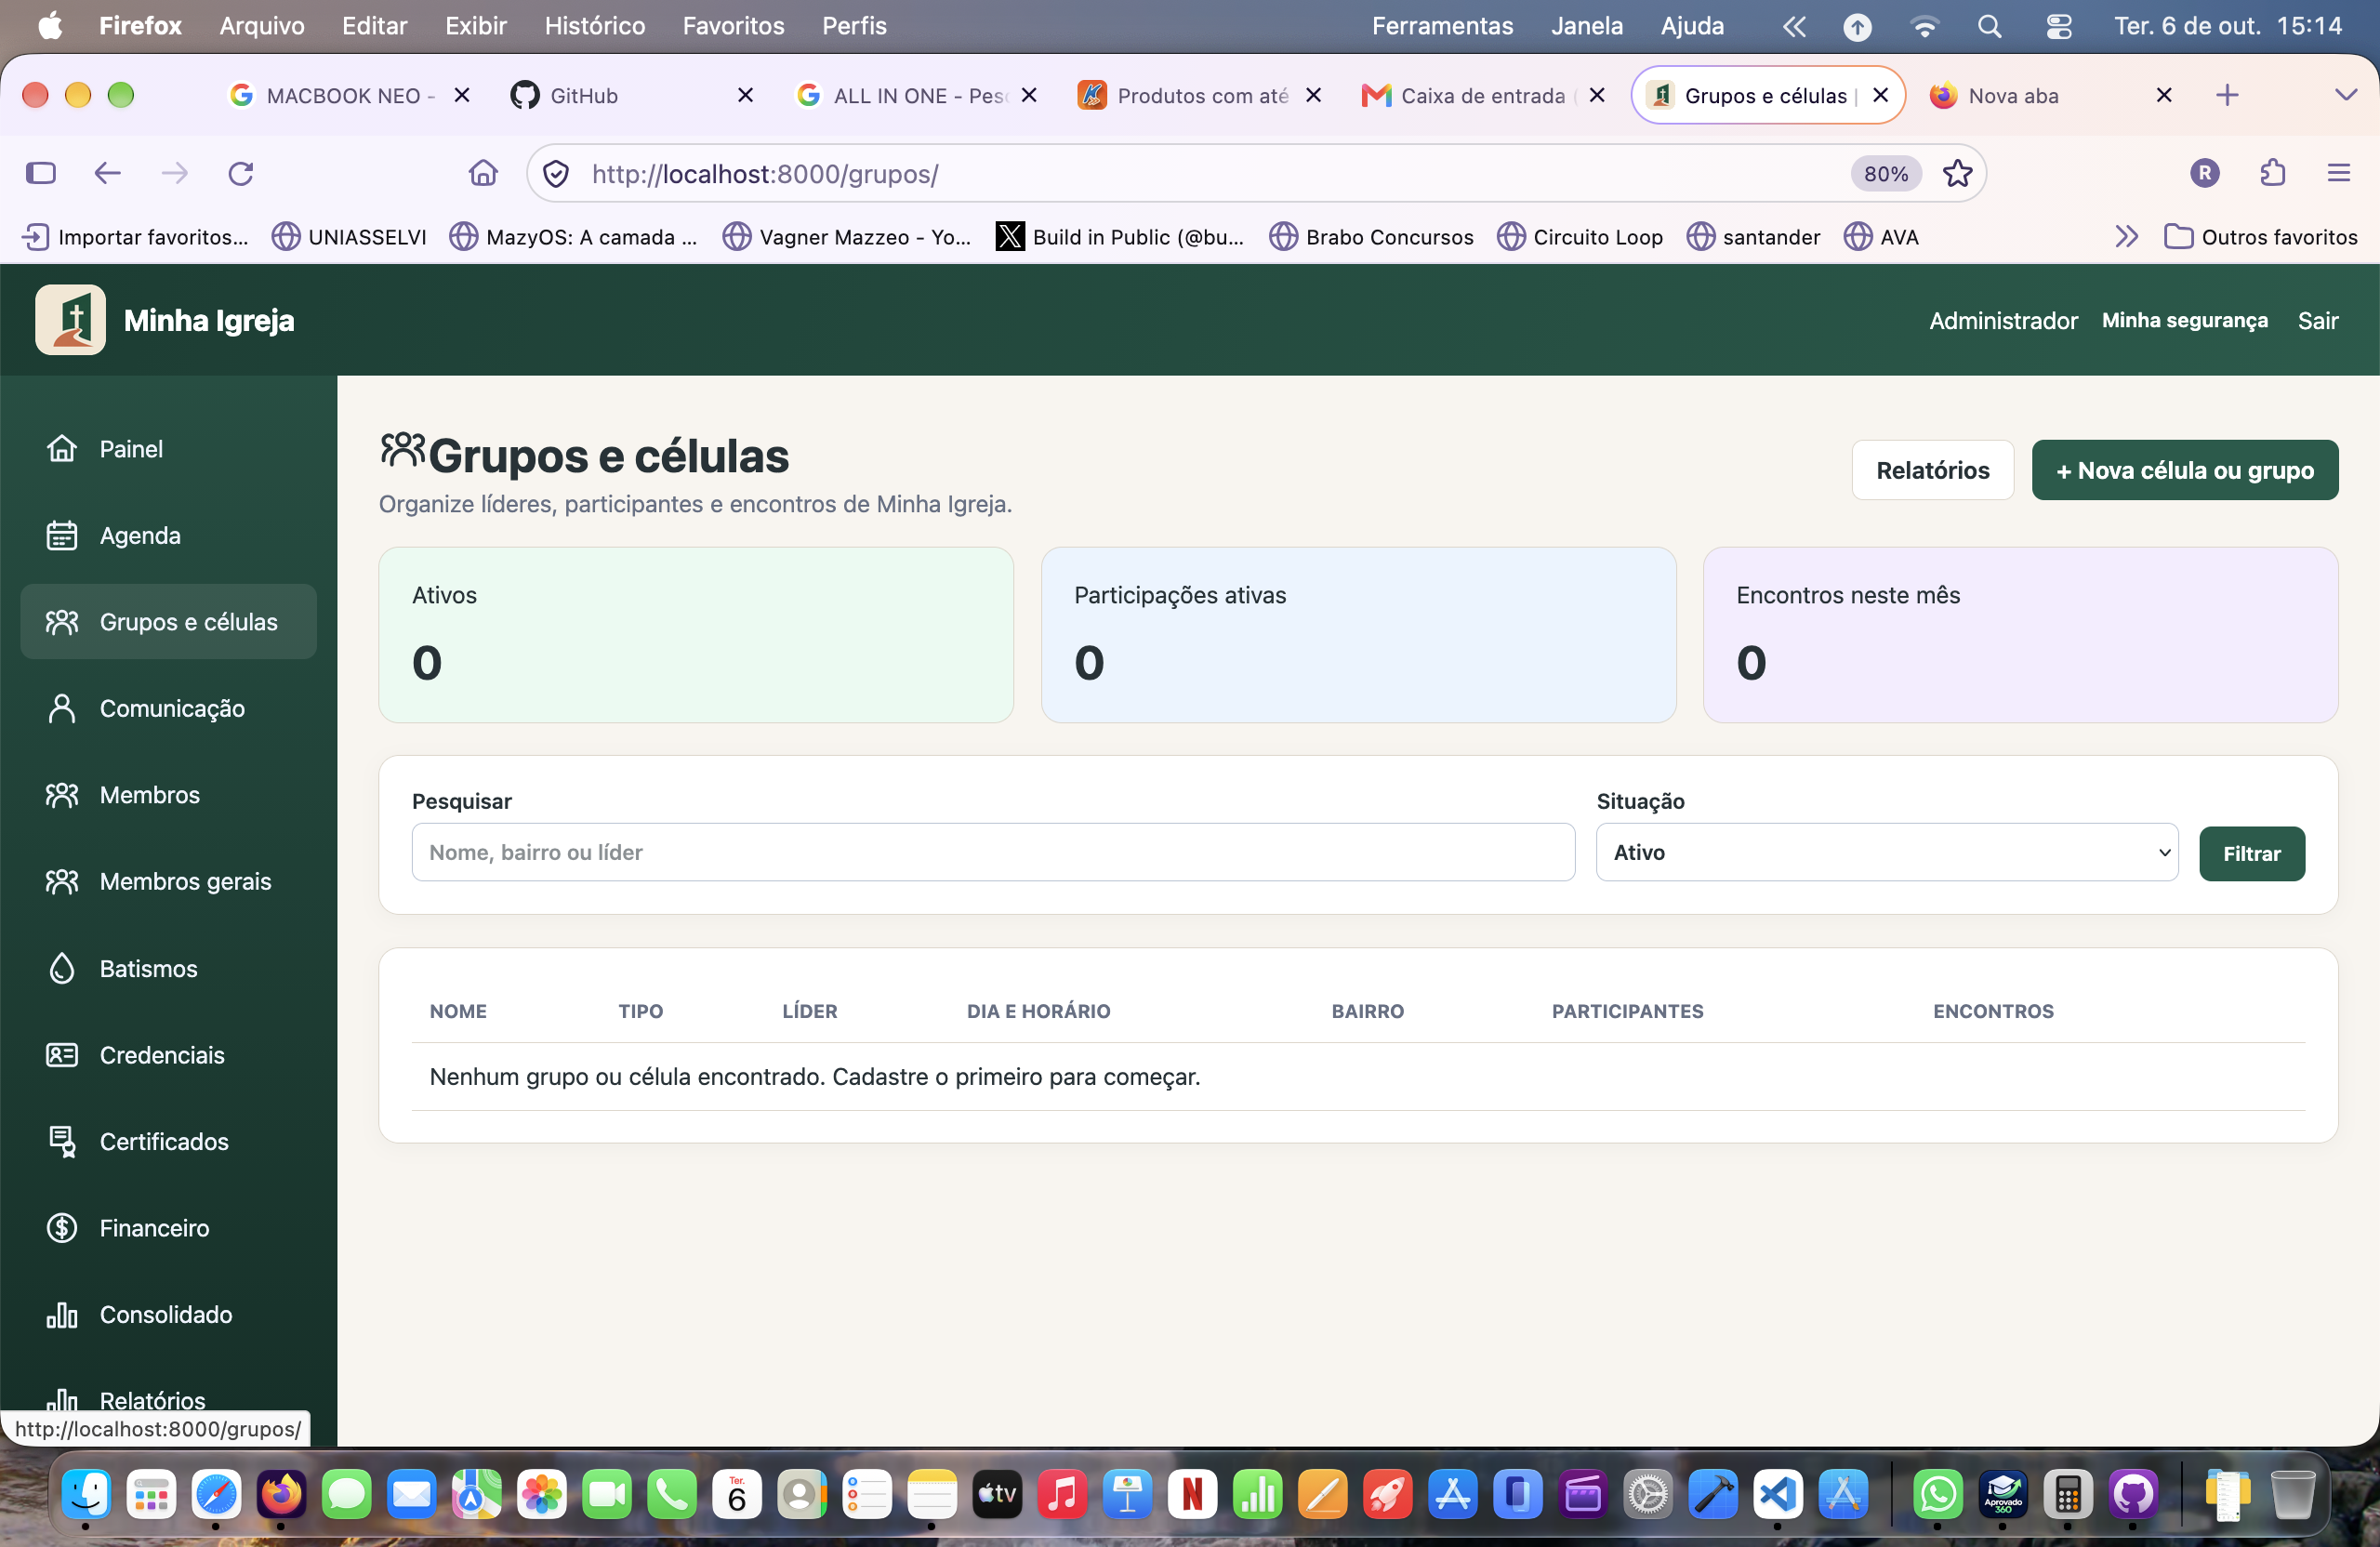Click the 80% zoom level indicator
The height and width of the screenshot is (1547, 2380).
point(1885,173)
